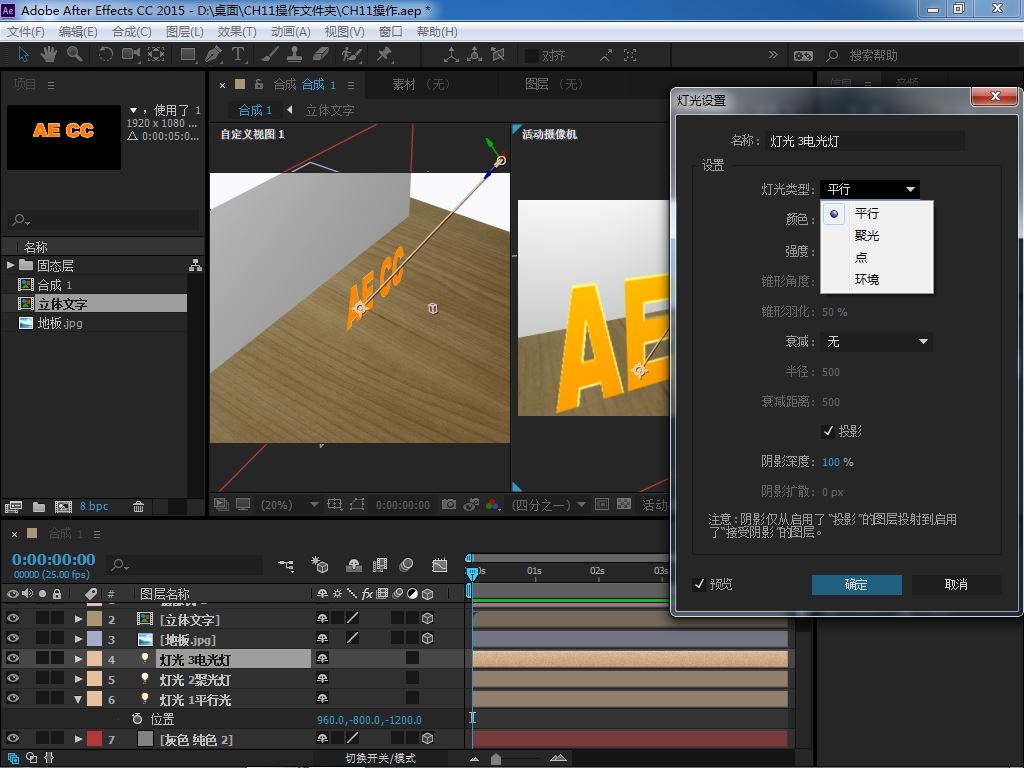Select the Clone Stamp tool
The image size is (1024, 768).
point(295,55)
